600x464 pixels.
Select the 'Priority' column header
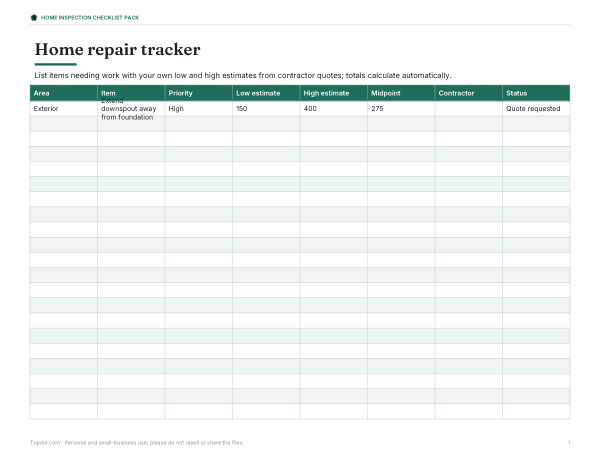pyautogui.click(x=199, y=93)
